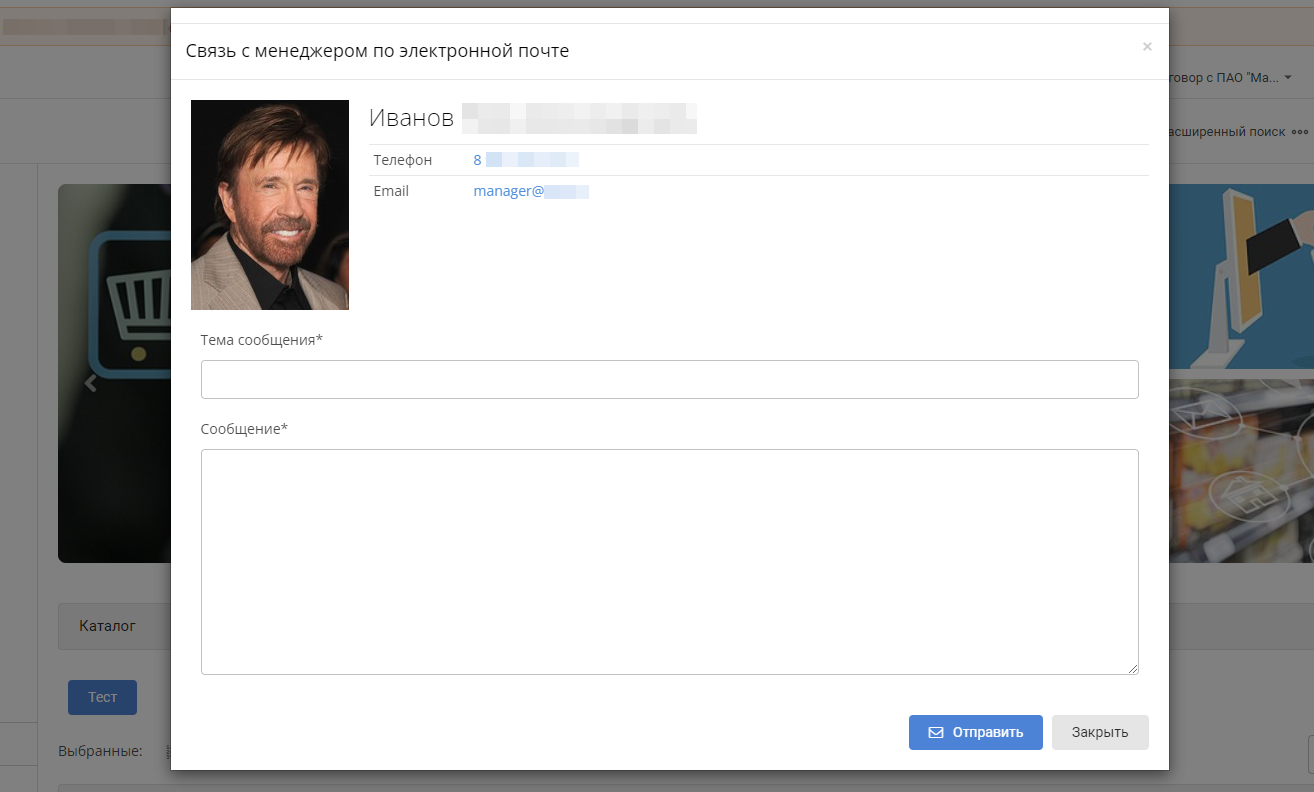This screenshot has width=1314, height=792.
Task: Click the envelope icon on Отправить
Action: click(x=936, y=732)
